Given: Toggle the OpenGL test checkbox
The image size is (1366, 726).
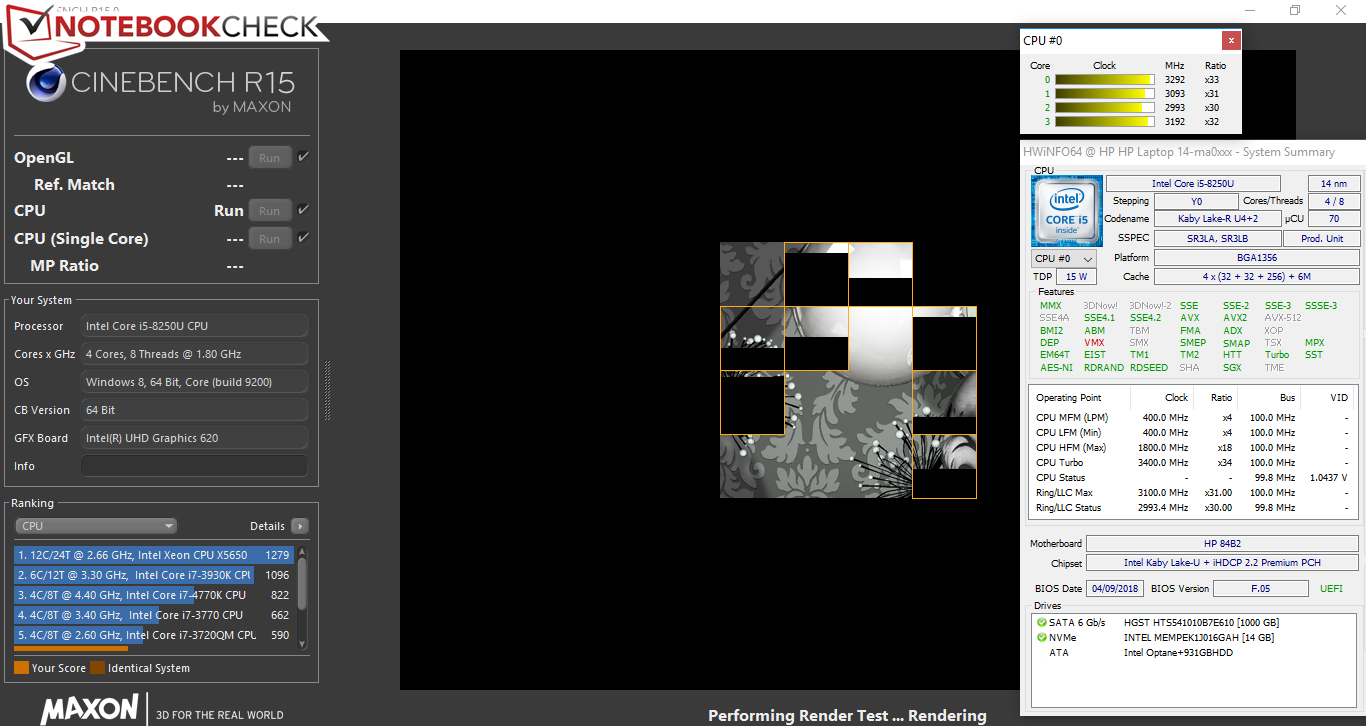Looking at the screenshot, I should 303,157.
